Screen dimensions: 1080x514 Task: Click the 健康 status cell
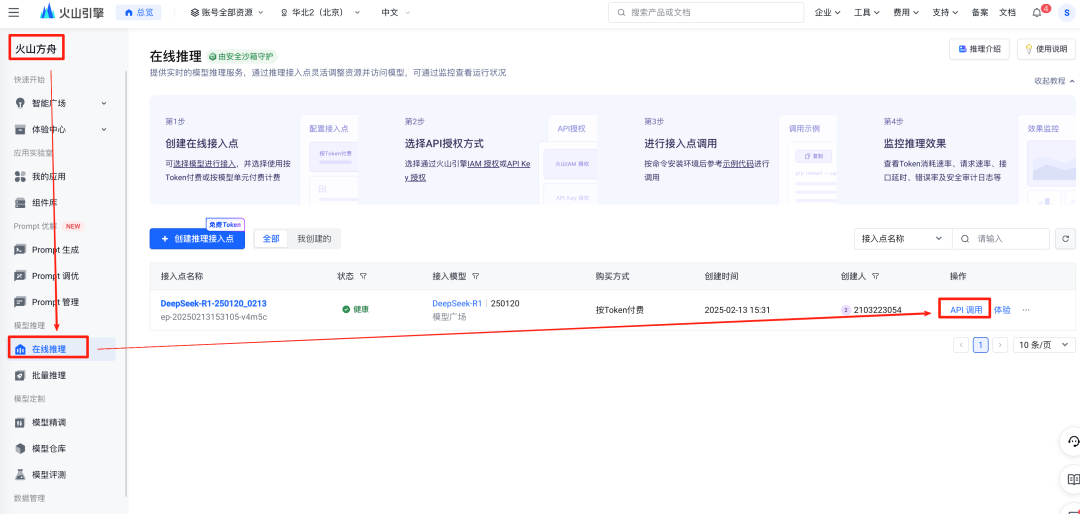356,309
